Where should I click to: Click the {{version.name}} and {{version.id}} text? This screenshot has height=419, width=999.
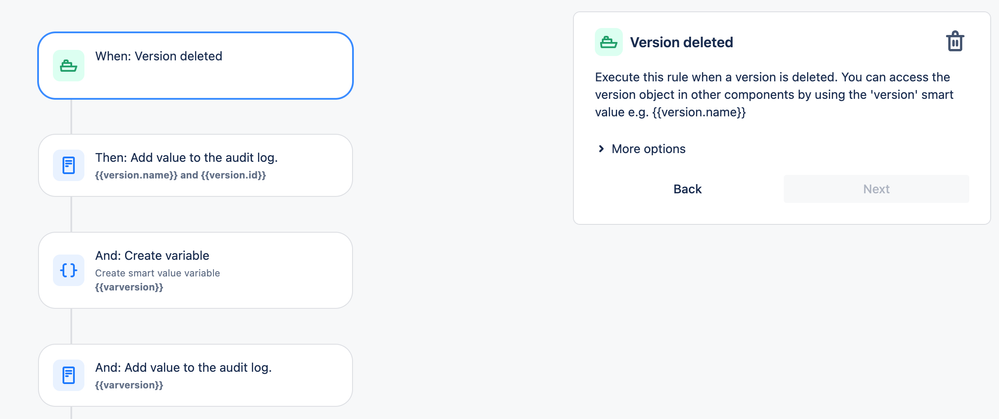(180, 175)
